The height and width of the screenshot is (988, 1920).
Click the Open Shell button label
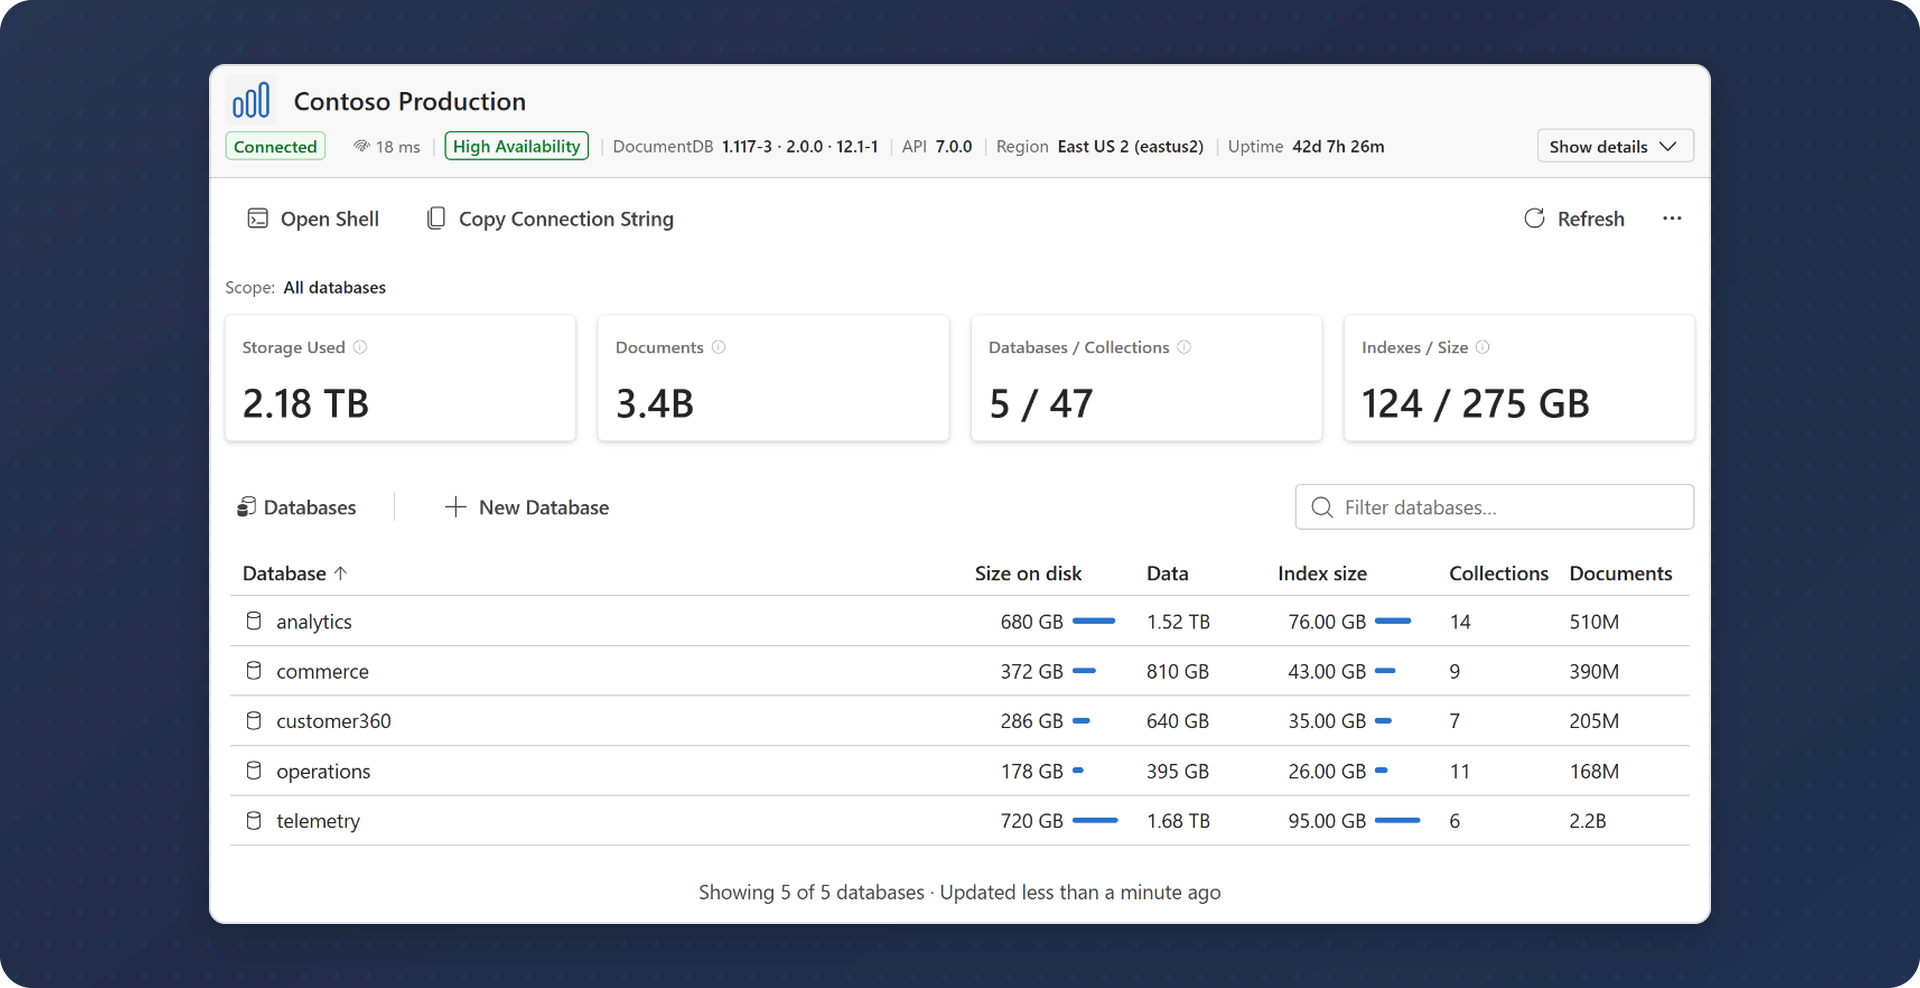click(330, 219)
